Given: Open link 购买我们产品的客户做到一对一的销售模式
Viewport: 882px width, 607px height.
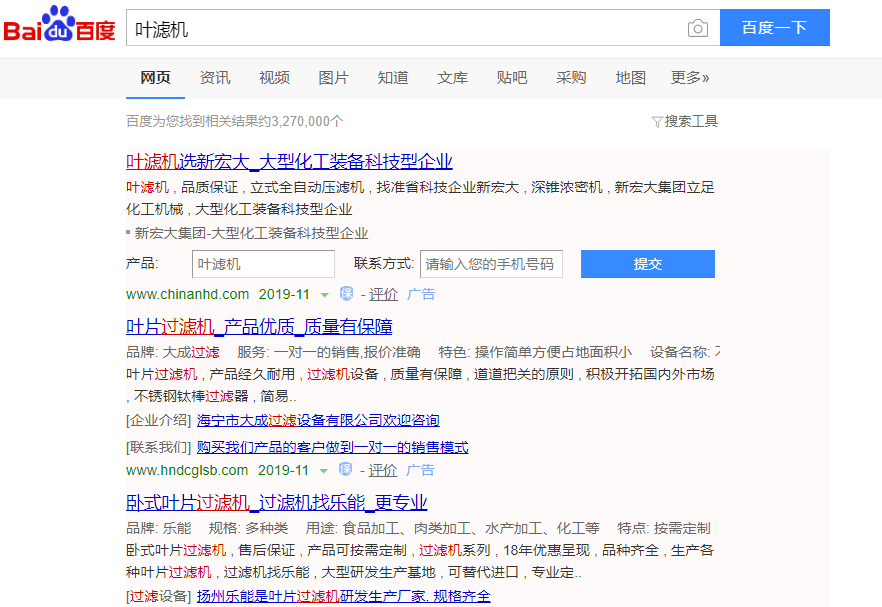Looking at the screenshot, I should click(x=332, y=447).
